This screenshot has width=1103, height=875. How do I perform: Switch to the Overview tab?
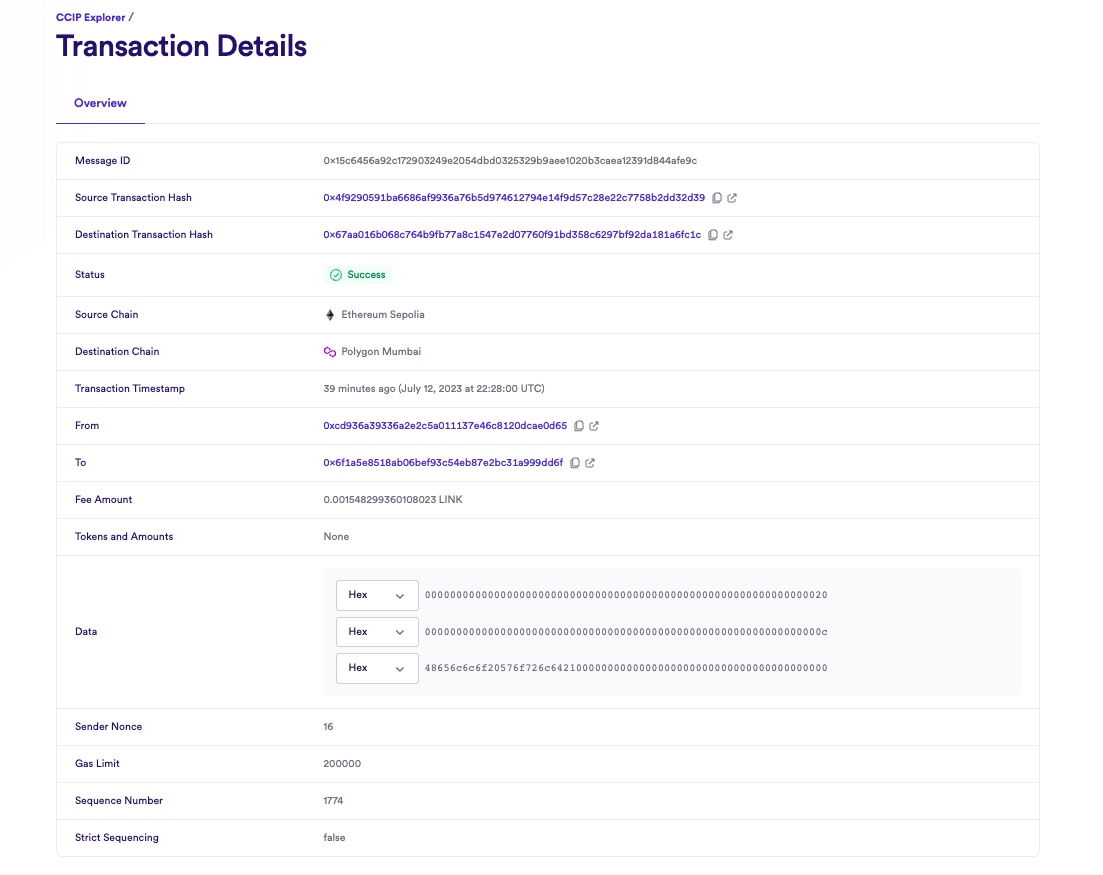pos(101,103)
